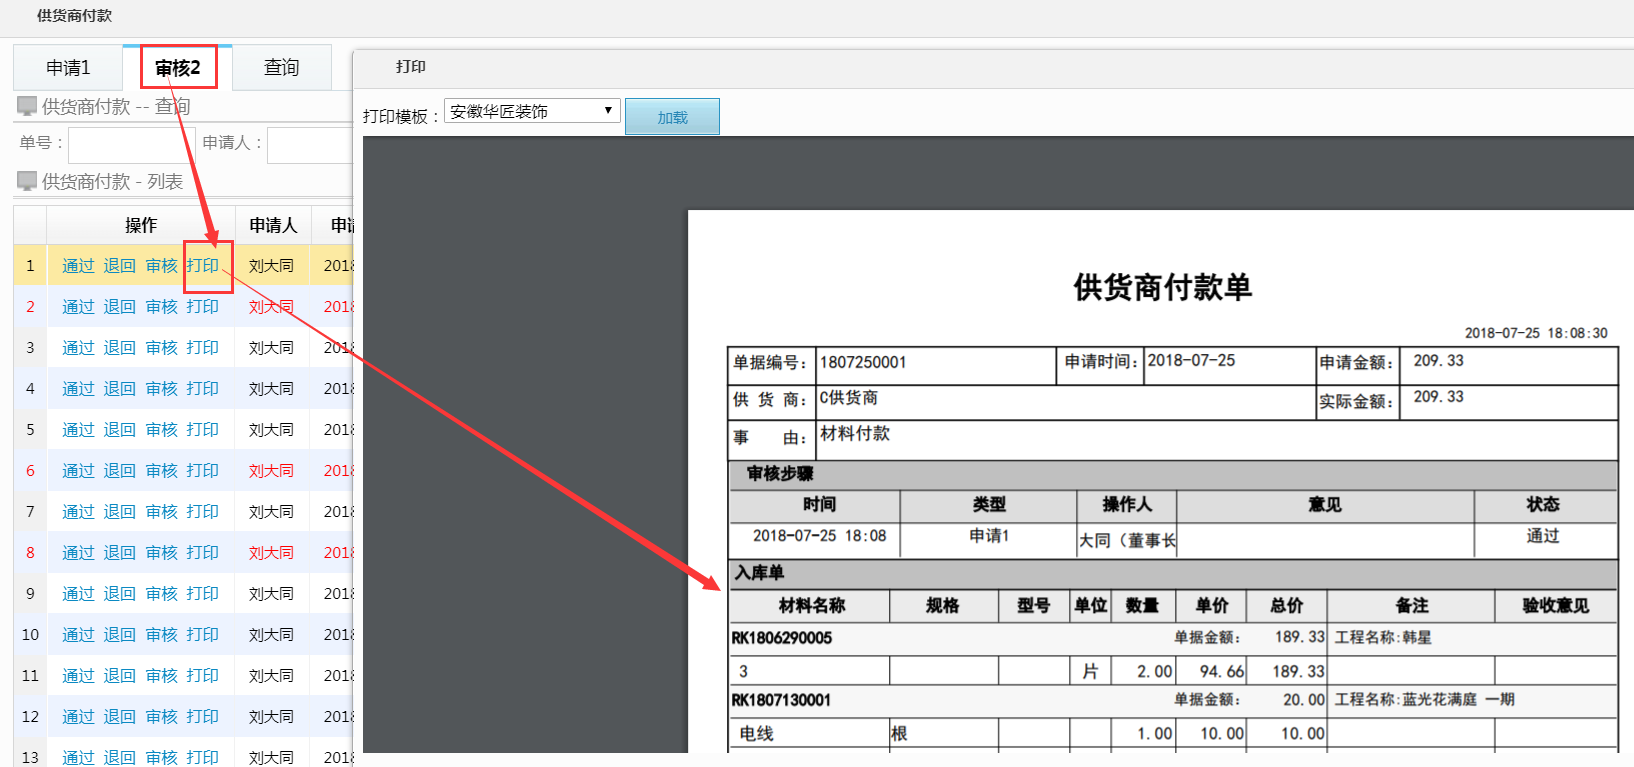This screenshot has height=767, width=1634.
Task: Switch to the 申请1 tab
Action: point(68,68)
